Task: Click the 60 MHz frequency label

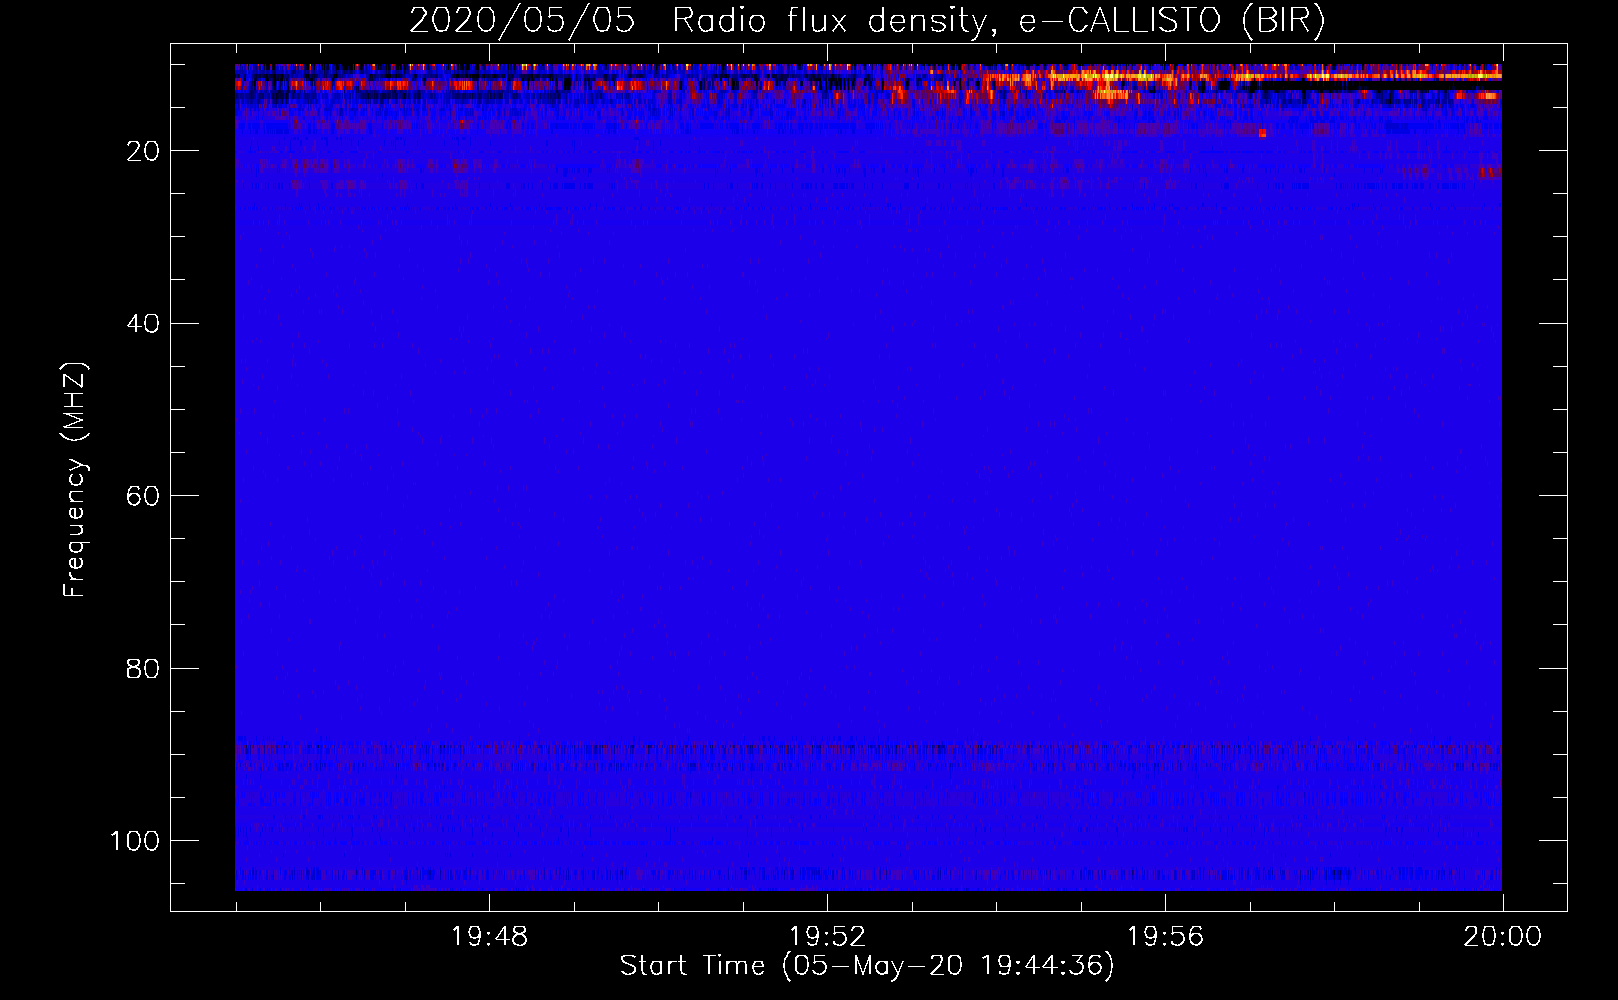Action: click(143, 496)
